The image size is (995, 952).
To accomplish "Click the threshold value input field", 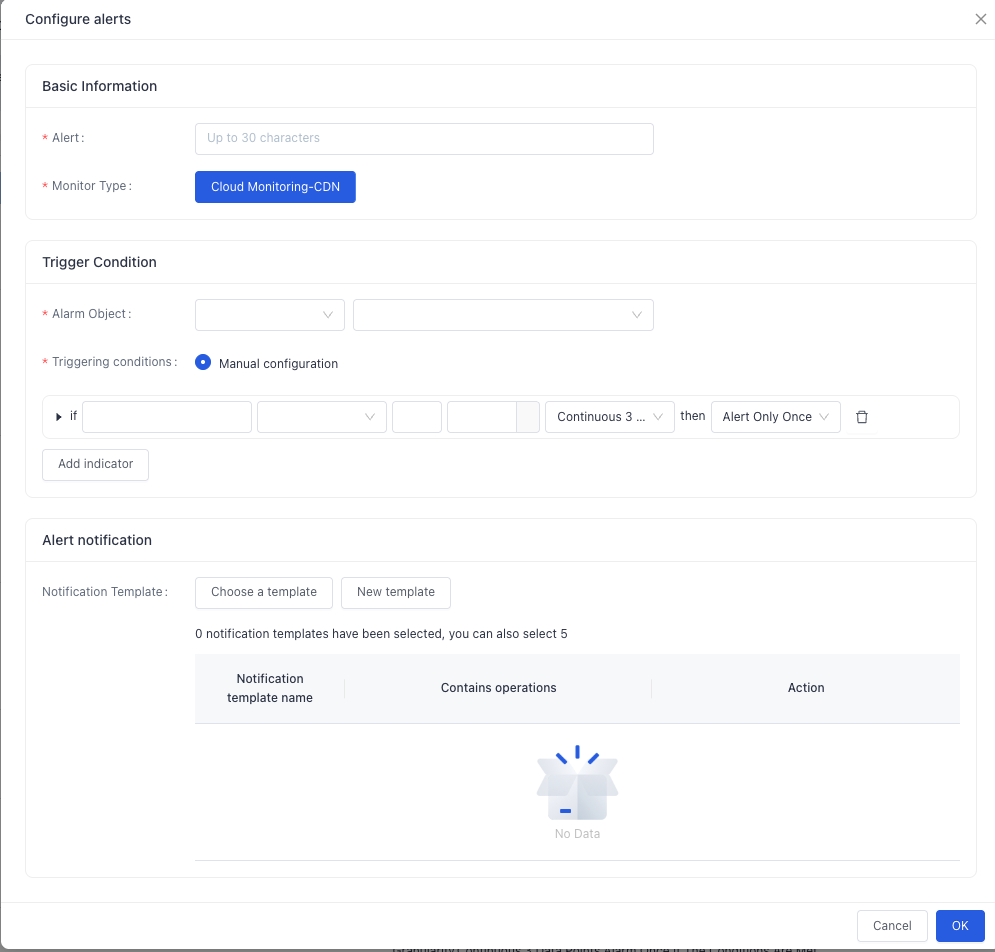I will point(482,417).
